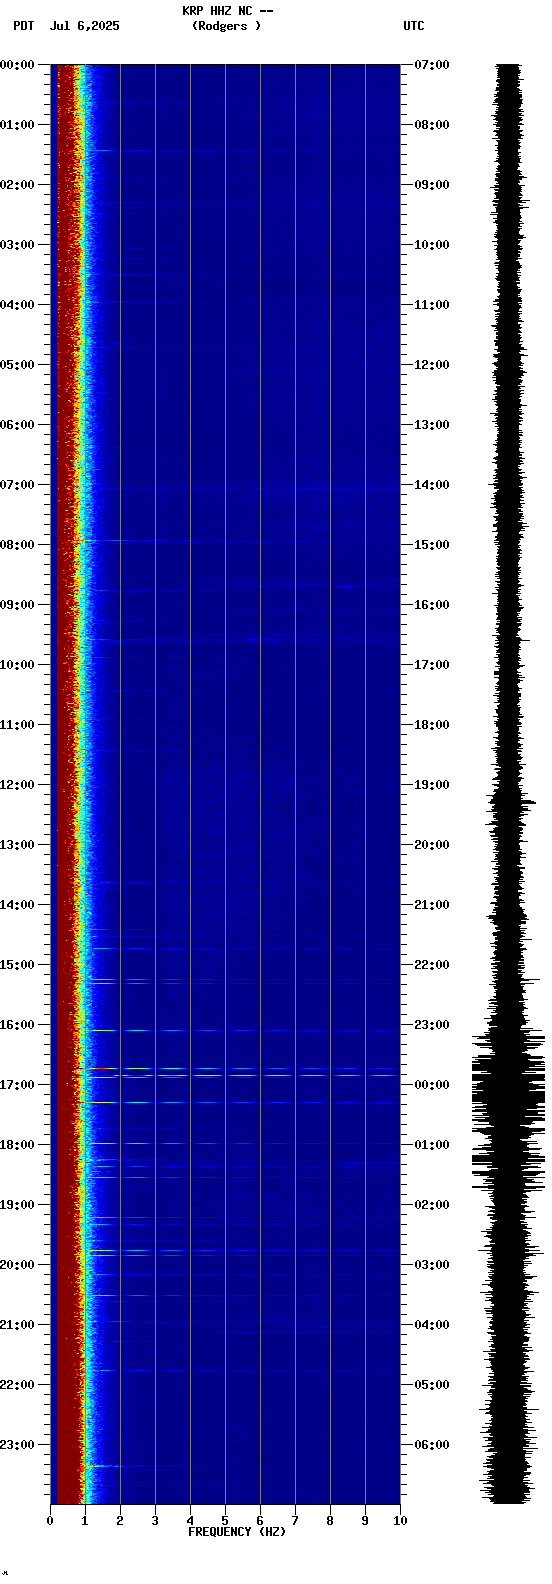Viewport: 552px width, 1584px height.
Task: Click the 03:00 PDT time label
Action: point(17,245)
